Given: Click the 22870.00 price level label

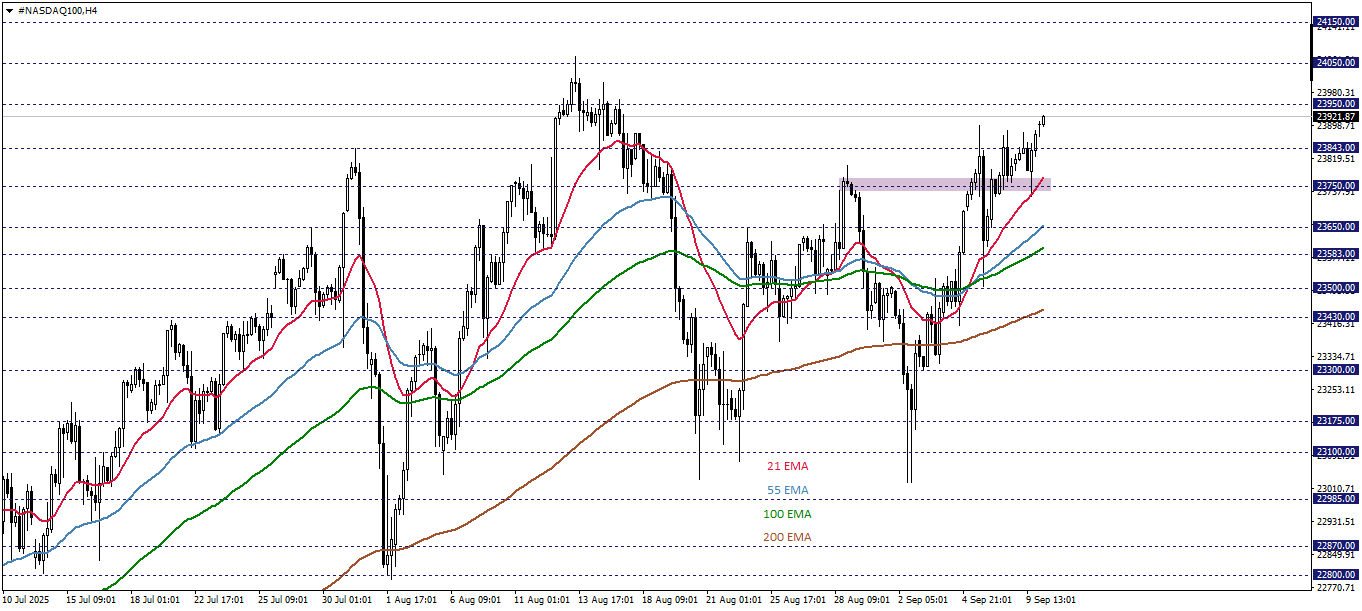Looking at the screenshot, I should tap(1336, 546).
